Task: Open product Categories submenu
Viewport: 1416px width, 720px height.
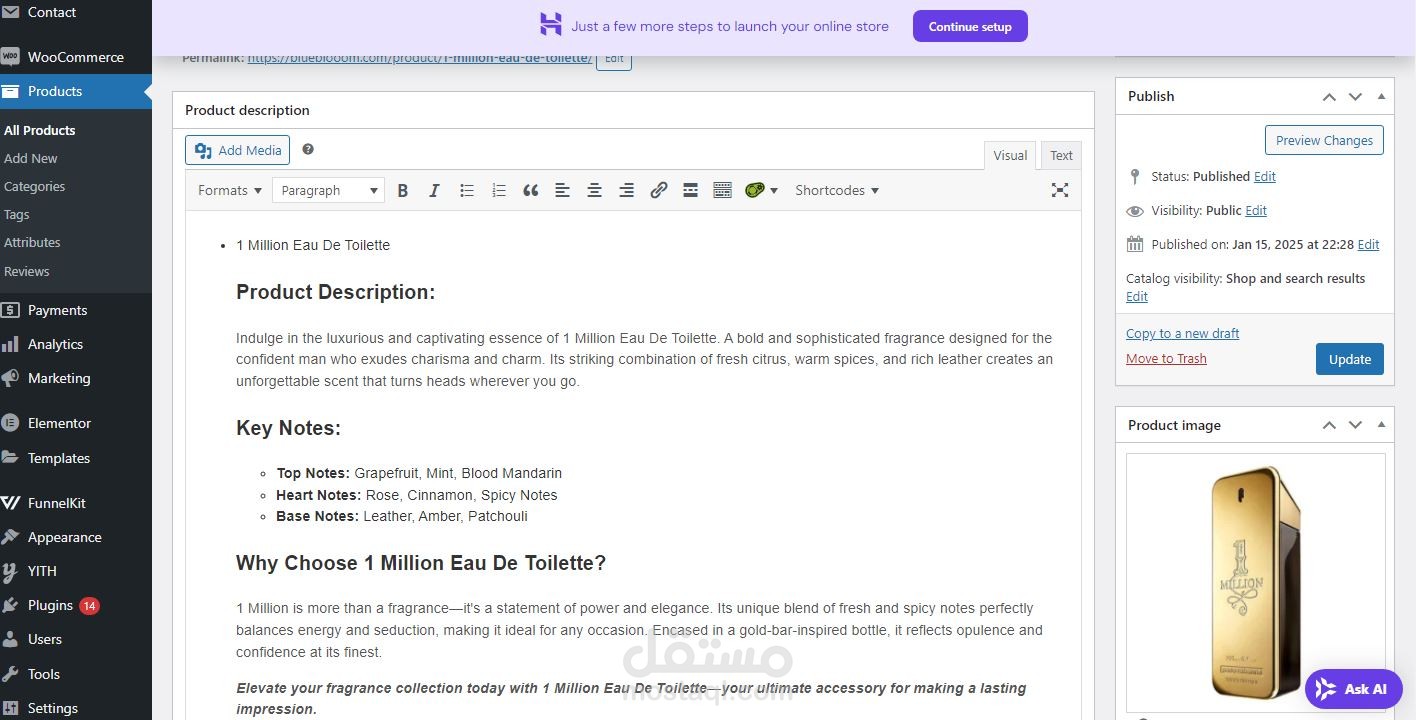Action: coord(34,186)
